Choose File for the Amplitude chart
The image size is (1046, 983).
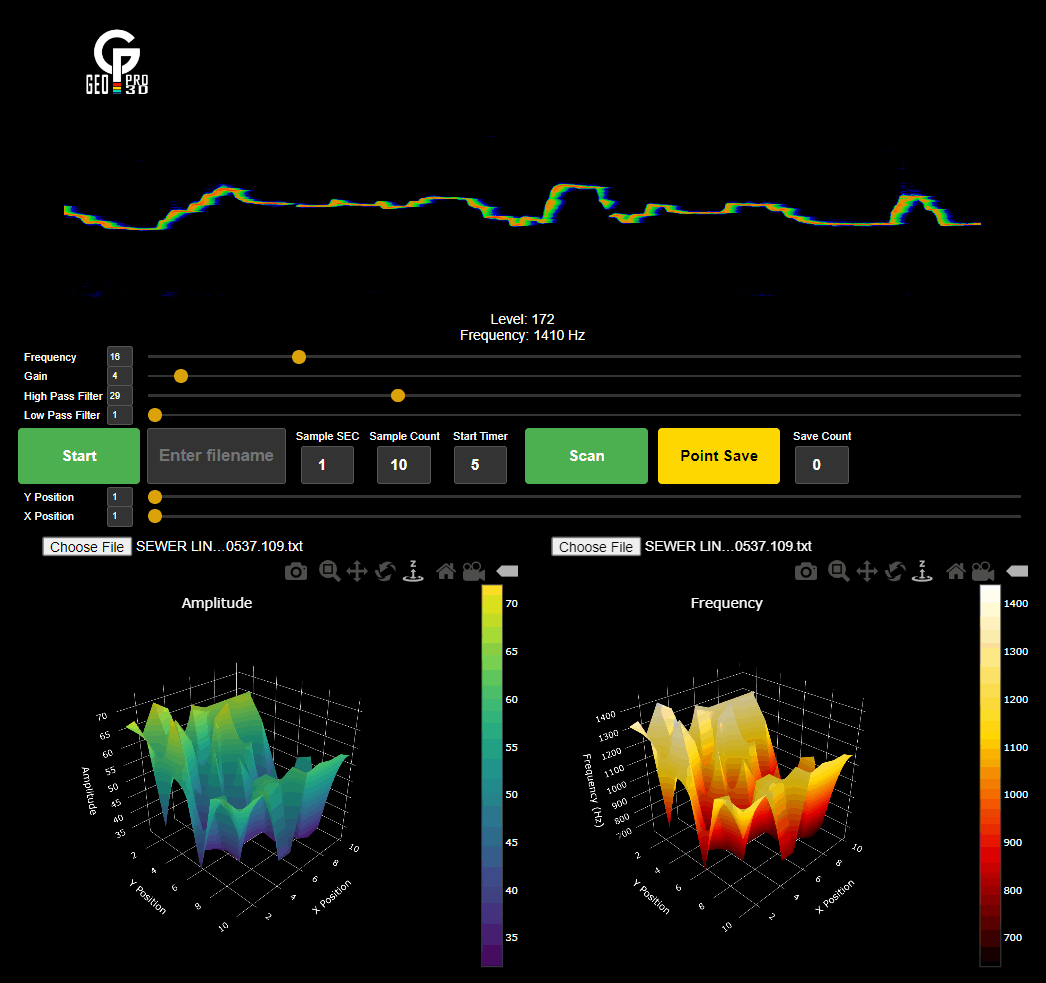pos(87,547)
